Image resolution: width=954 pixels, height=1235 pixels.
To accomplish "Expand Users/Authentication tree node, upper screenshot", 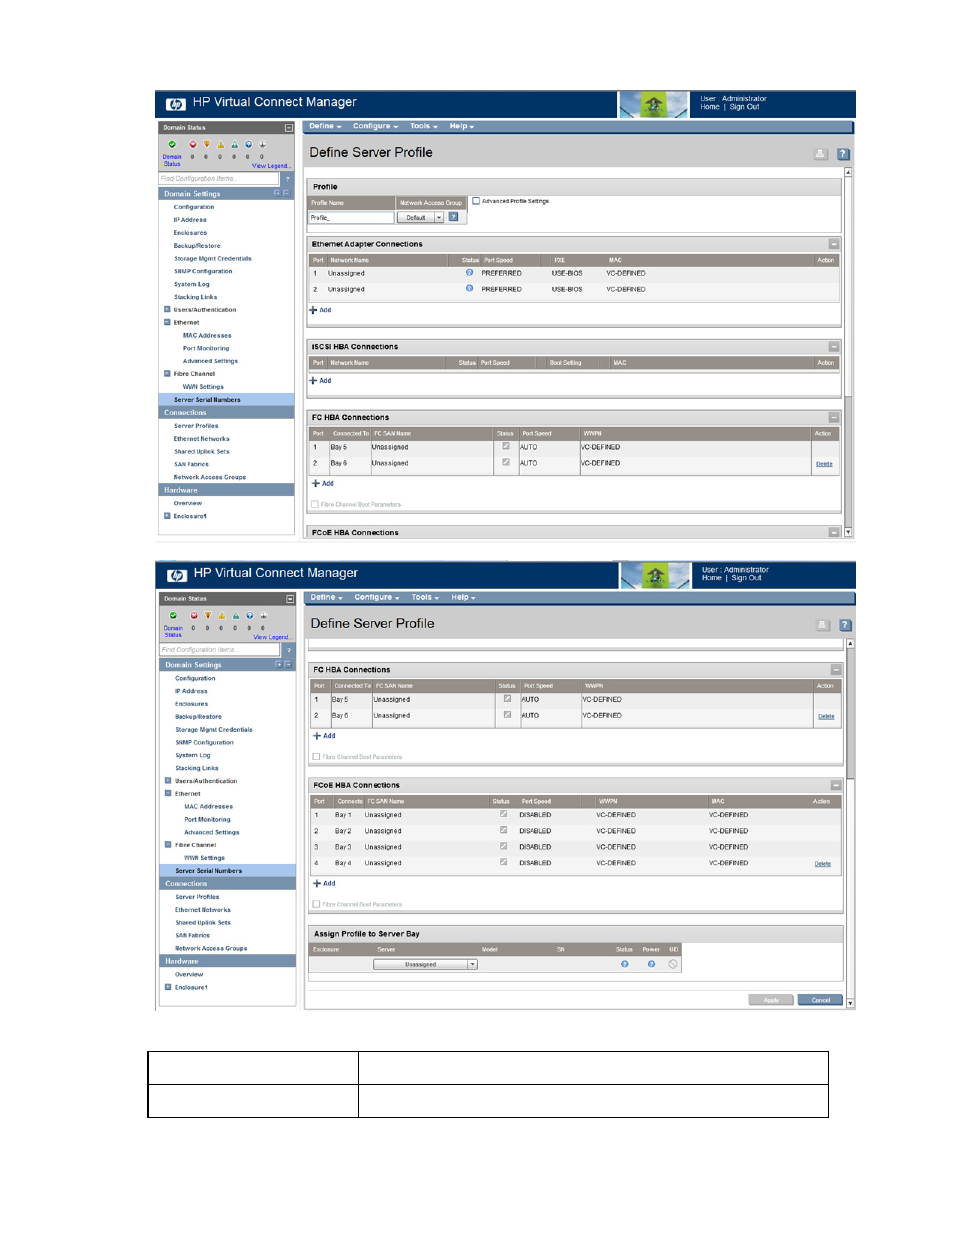I will 167,309.
